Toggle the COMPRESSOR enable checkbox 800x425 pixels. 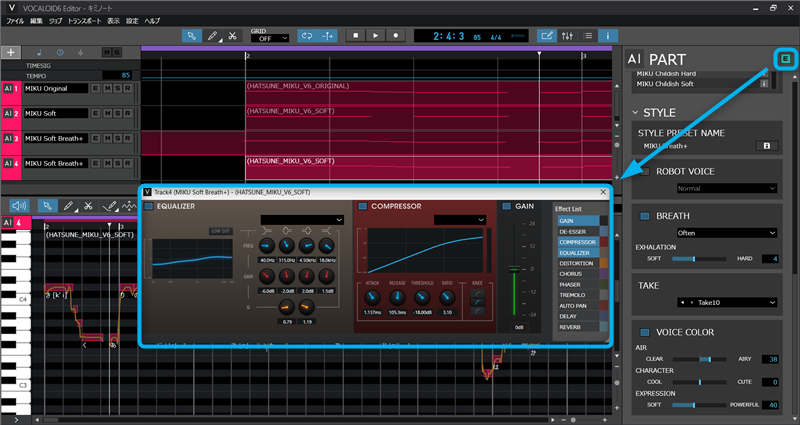point(363,206)
